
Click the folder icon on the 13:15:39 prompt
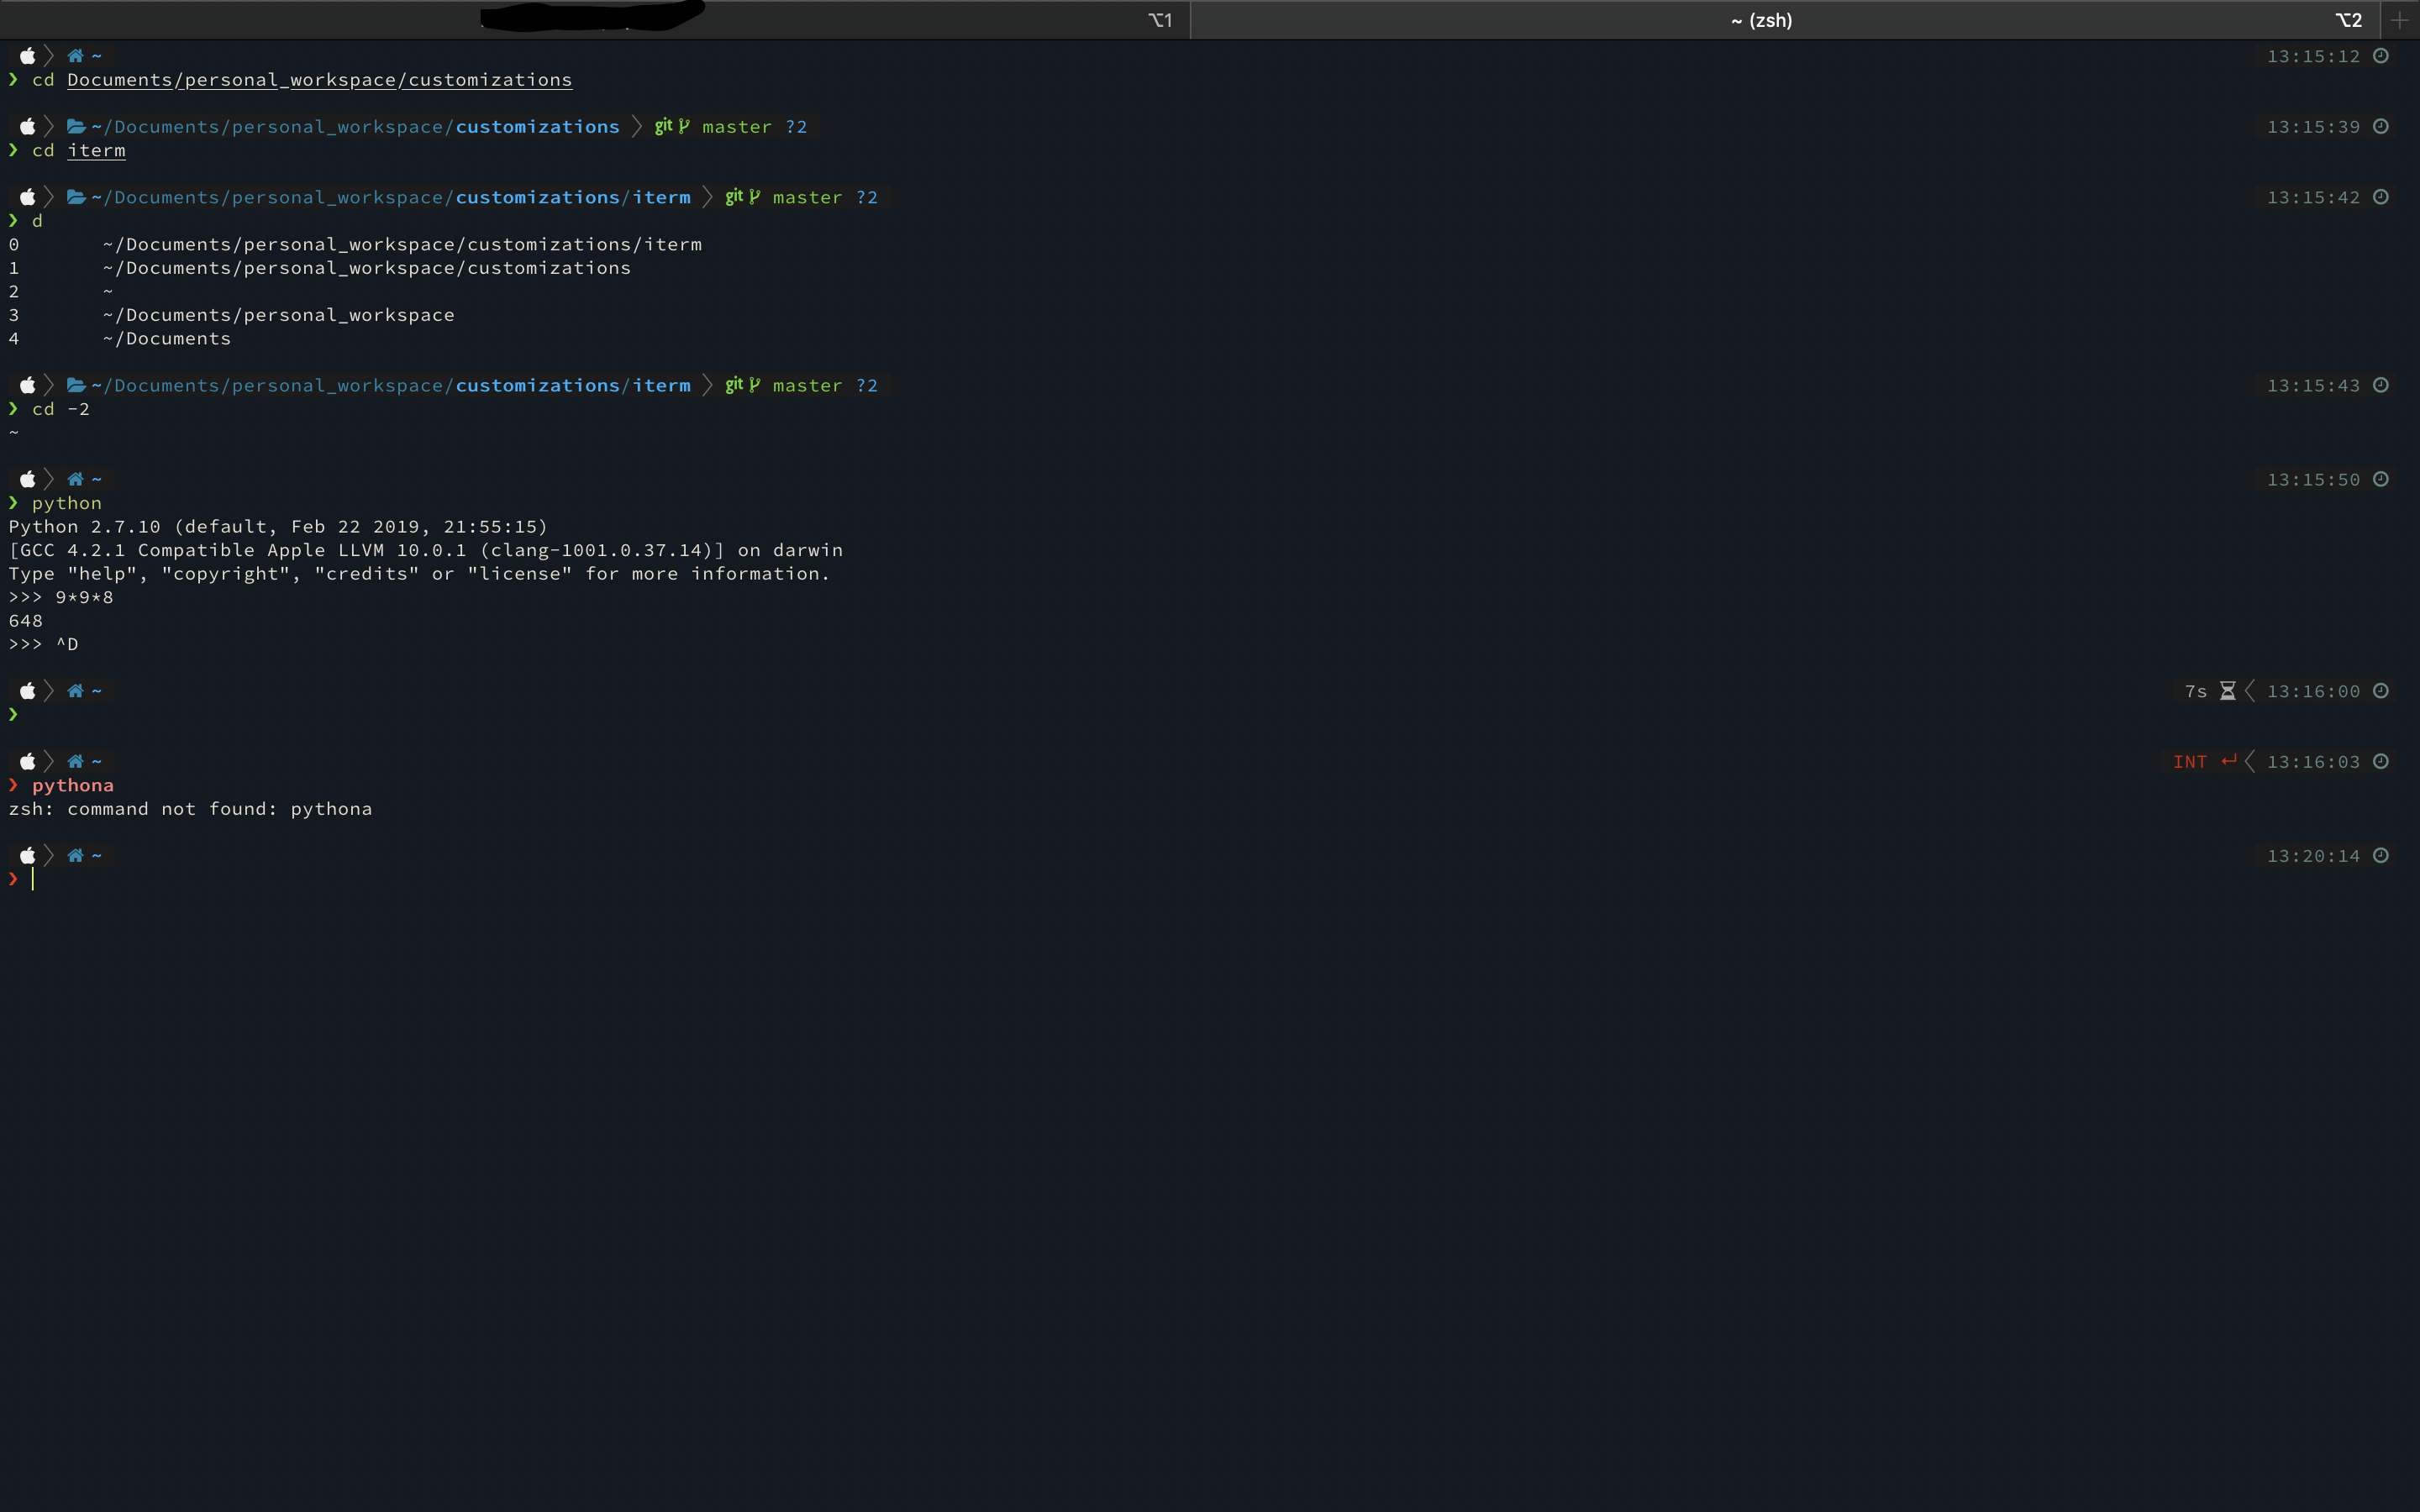(x=76, y=126)
